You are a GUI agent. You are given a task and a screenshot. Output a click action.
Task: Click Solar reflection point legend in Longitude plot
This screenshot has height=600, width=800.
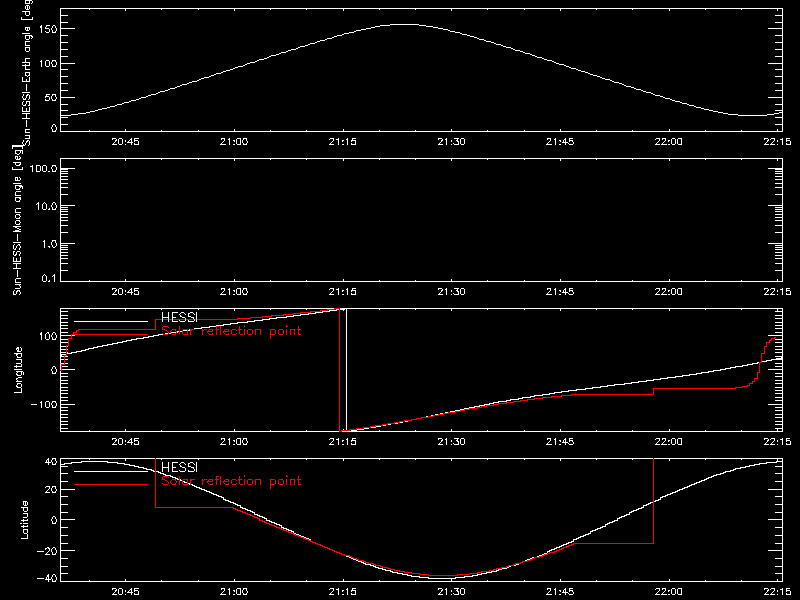[x=231, y=331]
